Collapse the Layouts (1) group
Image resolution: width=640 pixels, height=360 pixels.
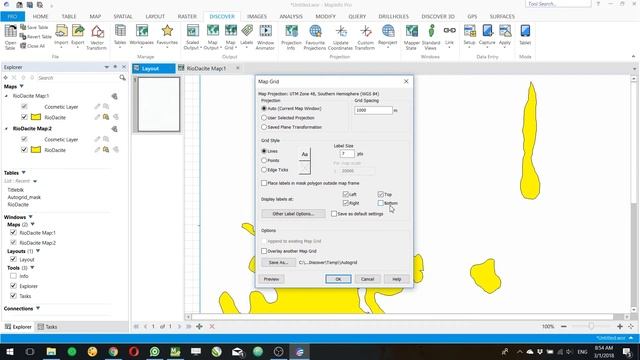(x=38, y=251)
